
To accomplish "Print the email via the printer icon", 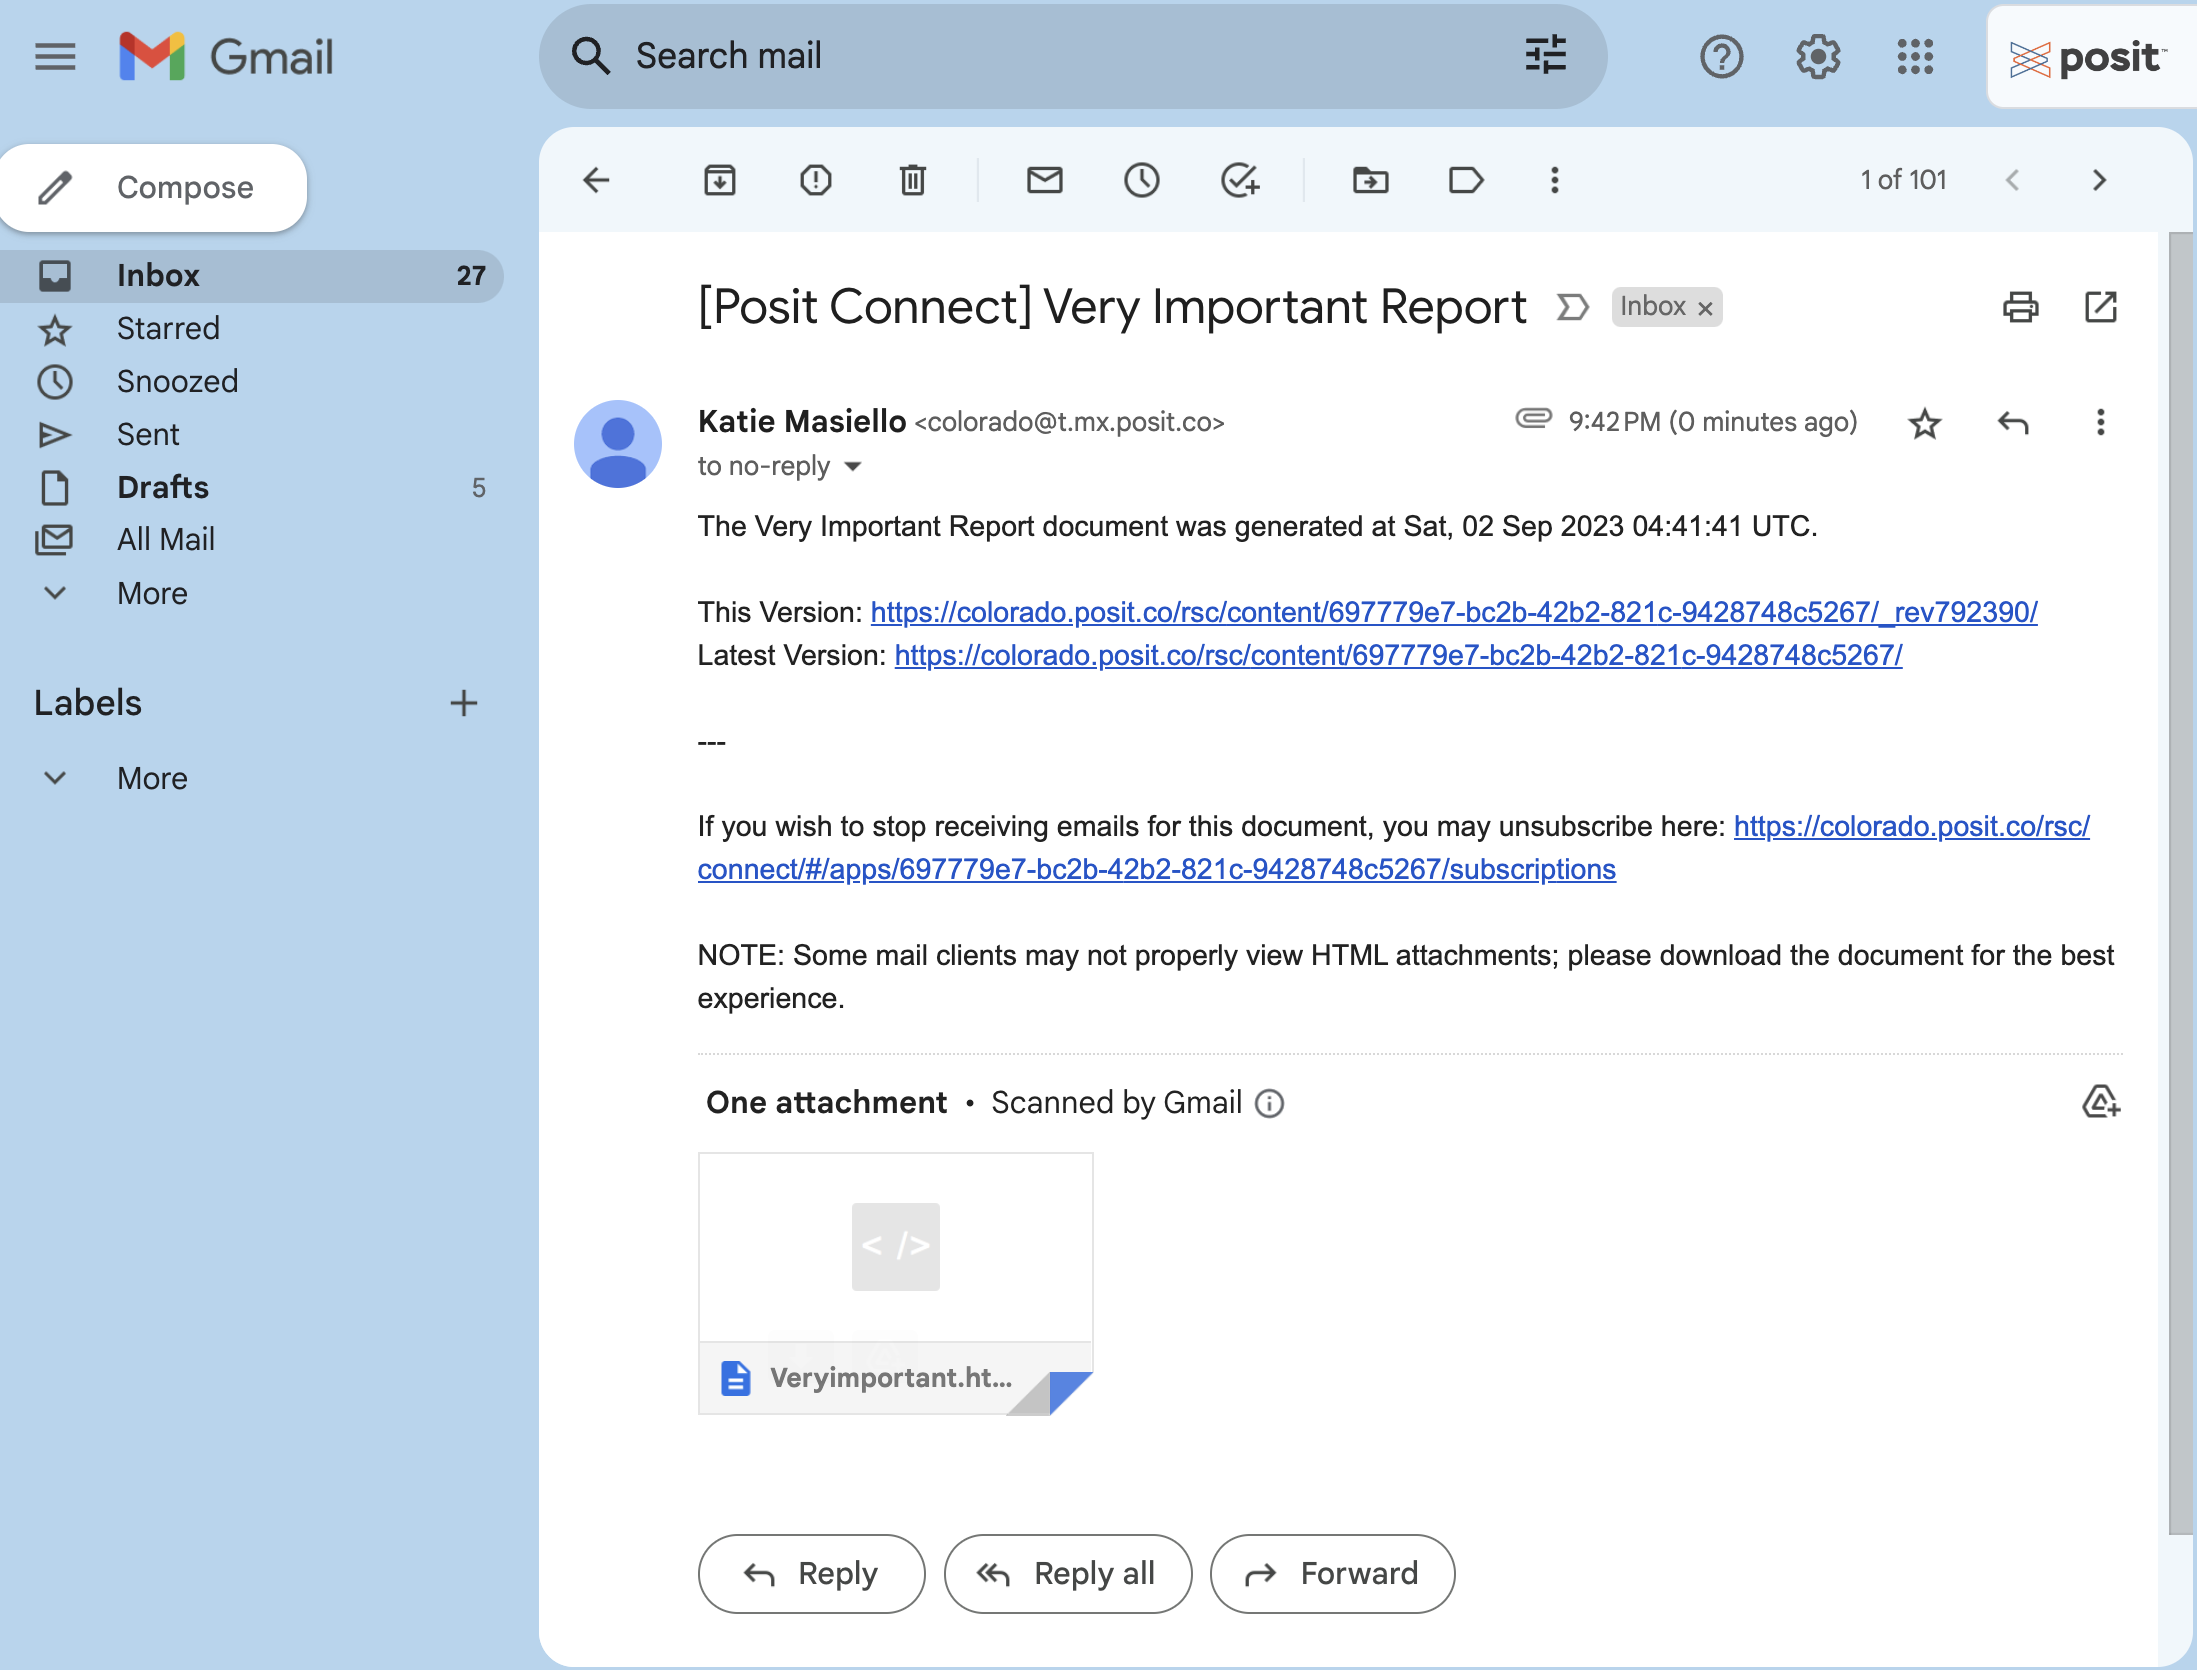I will [x=2020, y=307].
